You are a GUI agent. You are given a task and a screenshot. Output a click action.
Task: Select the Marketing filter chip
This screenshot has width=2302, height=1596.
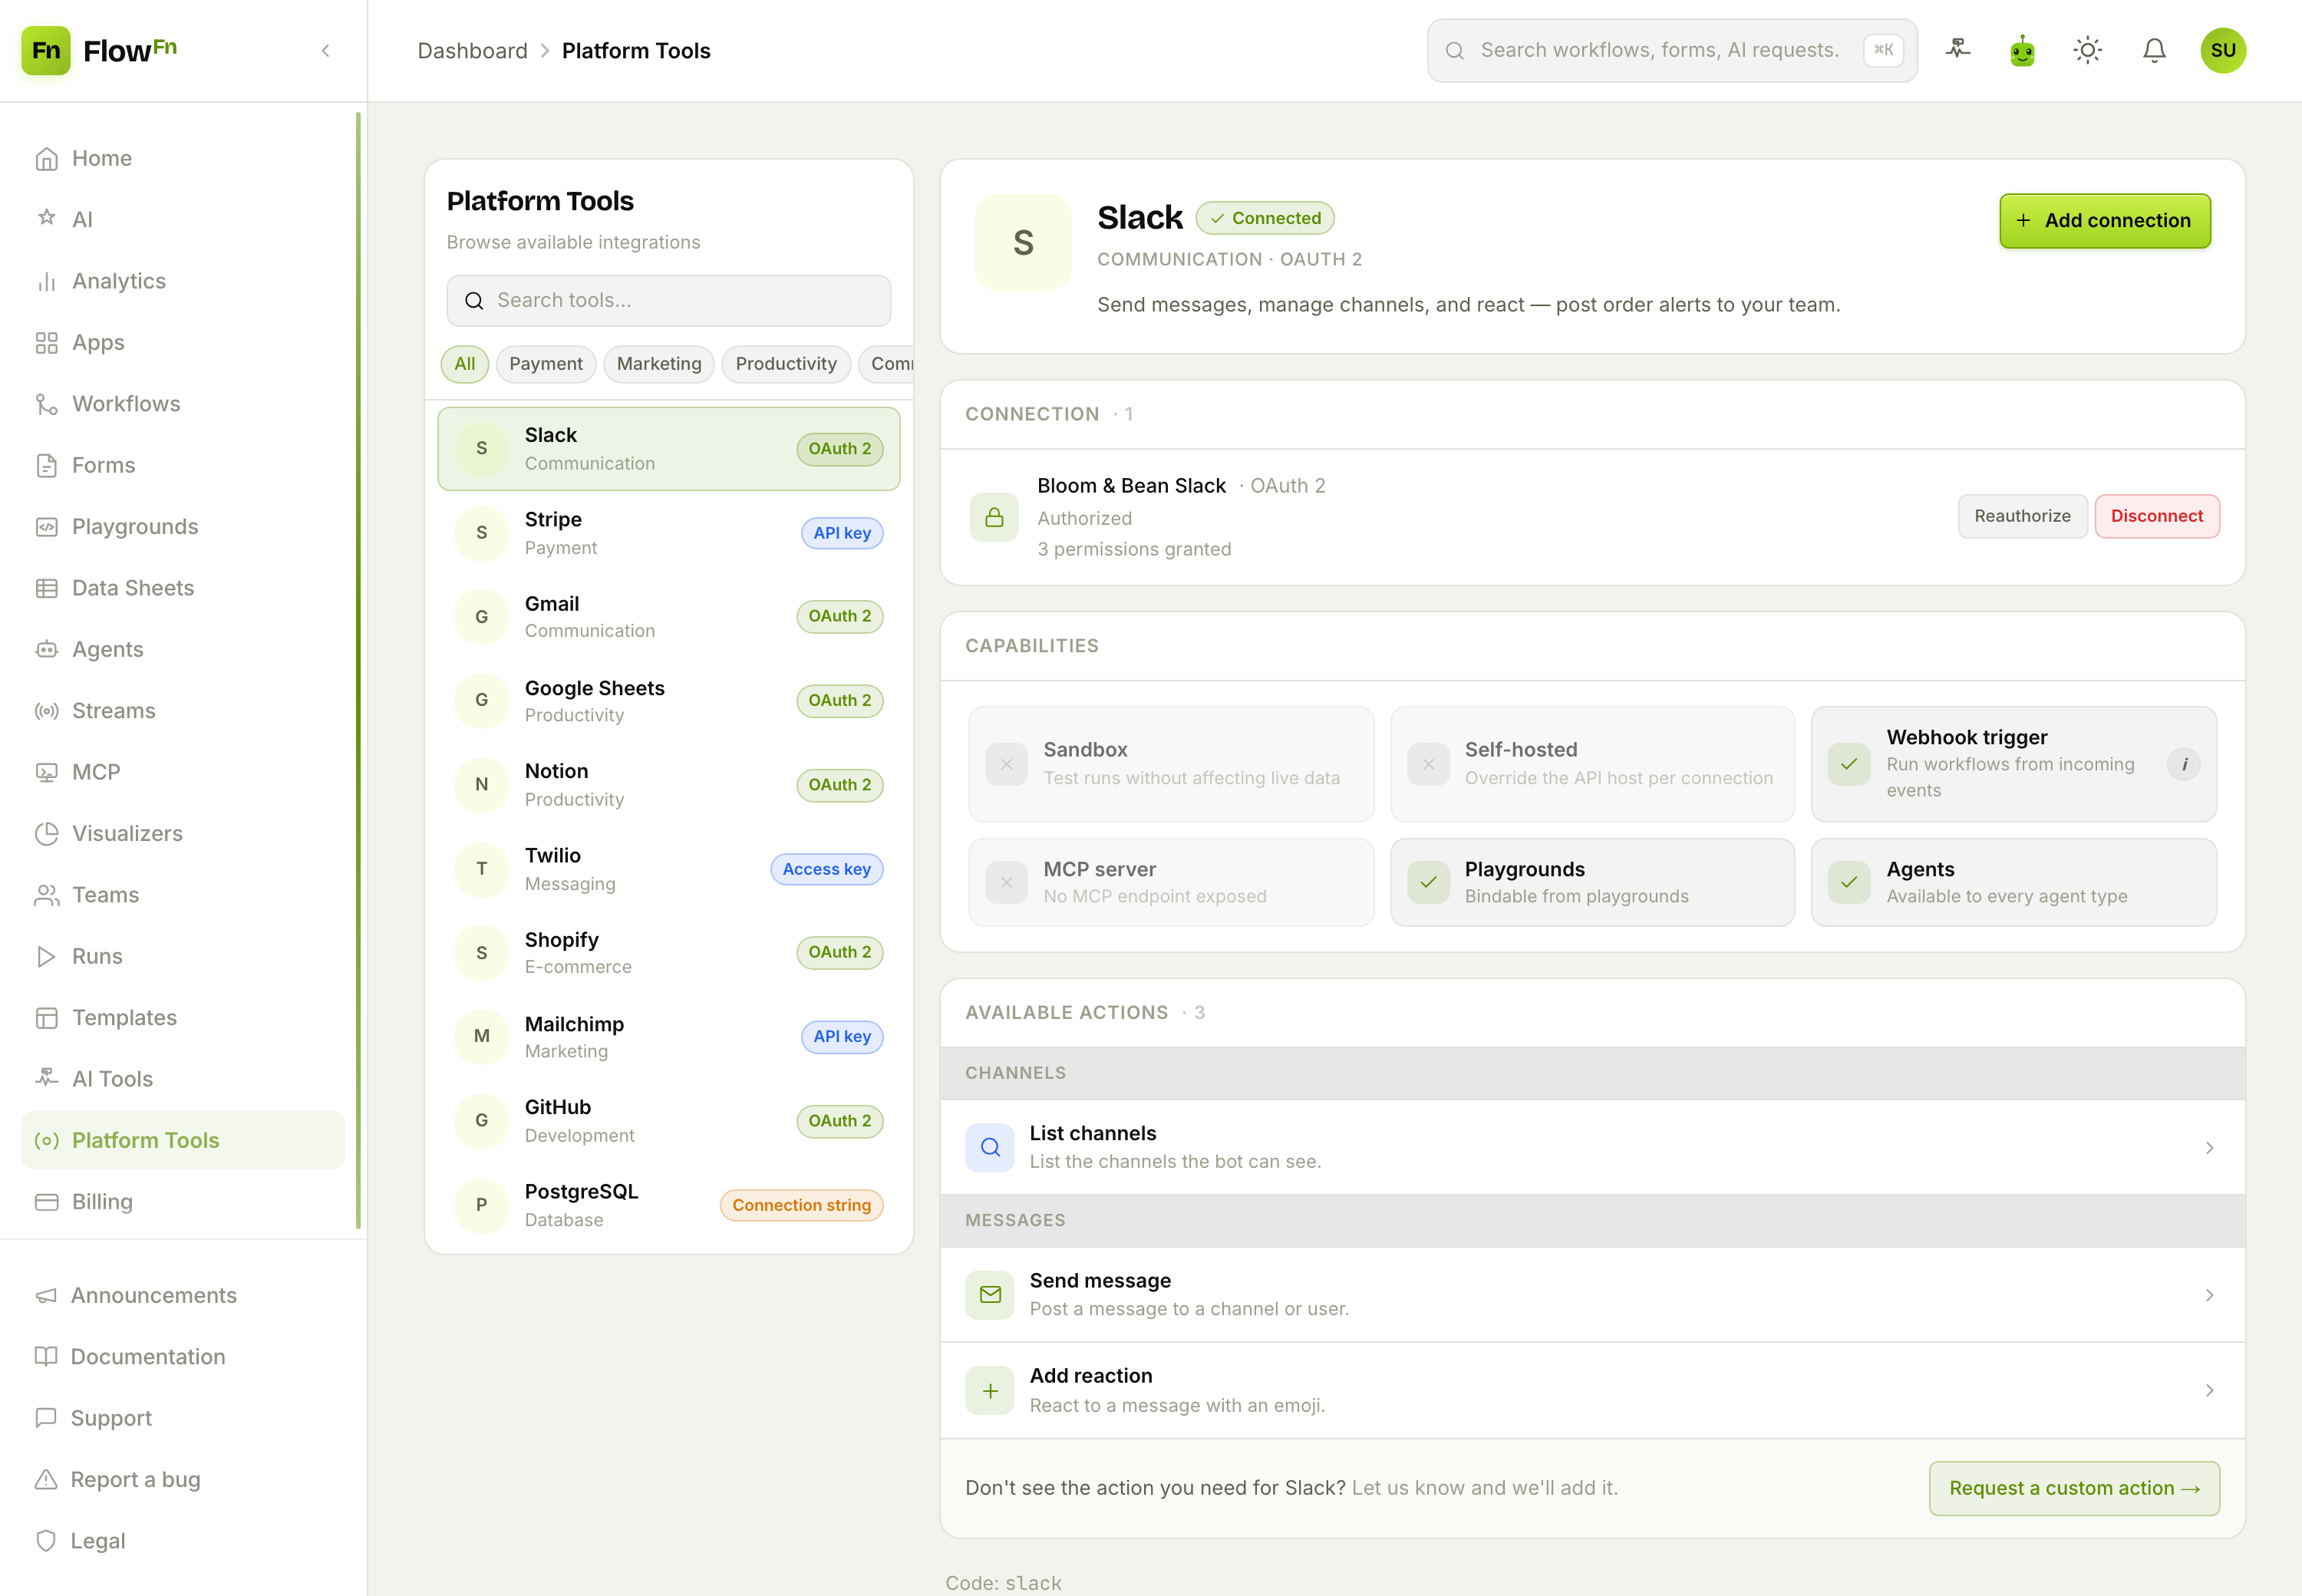pyautogui.click(x=659, y=364)
